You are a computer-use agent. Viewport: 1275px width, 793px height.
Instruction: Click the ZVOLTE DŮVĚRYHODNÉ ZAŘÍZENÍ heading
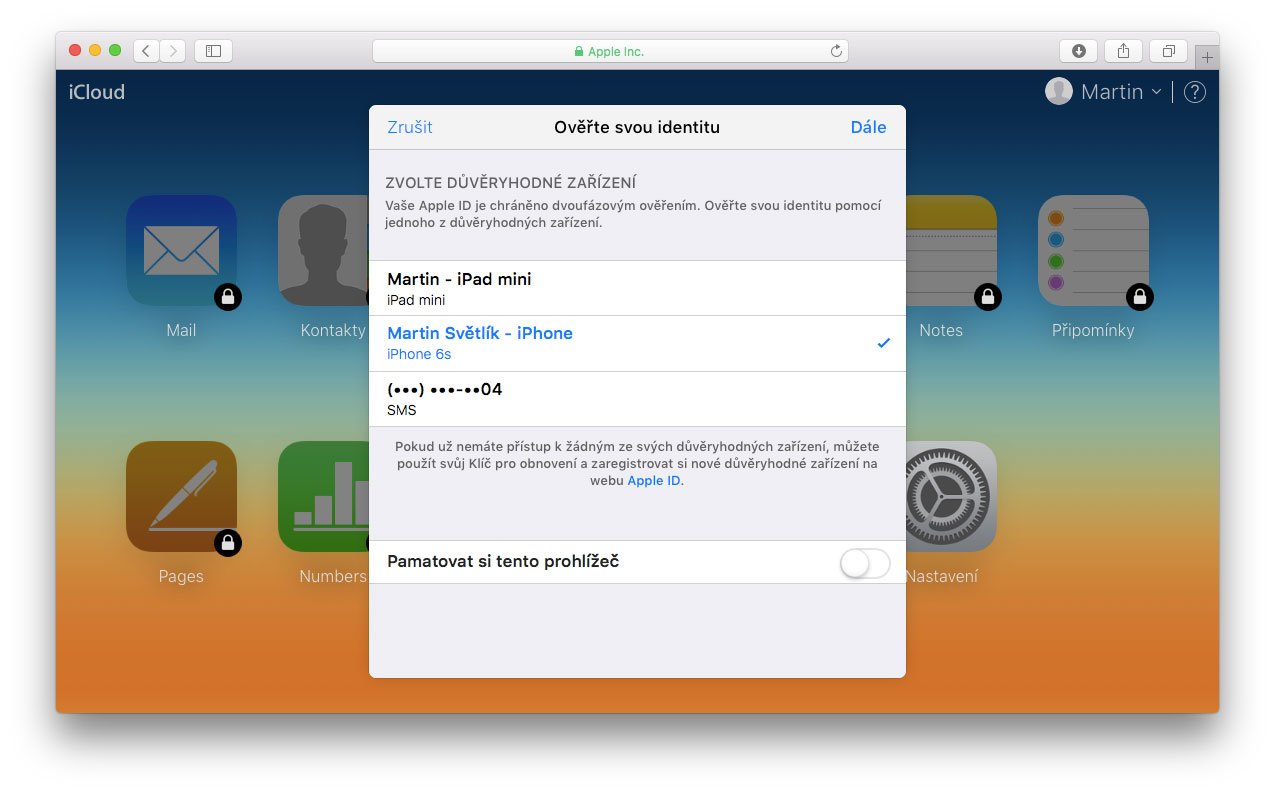point(511,183)
